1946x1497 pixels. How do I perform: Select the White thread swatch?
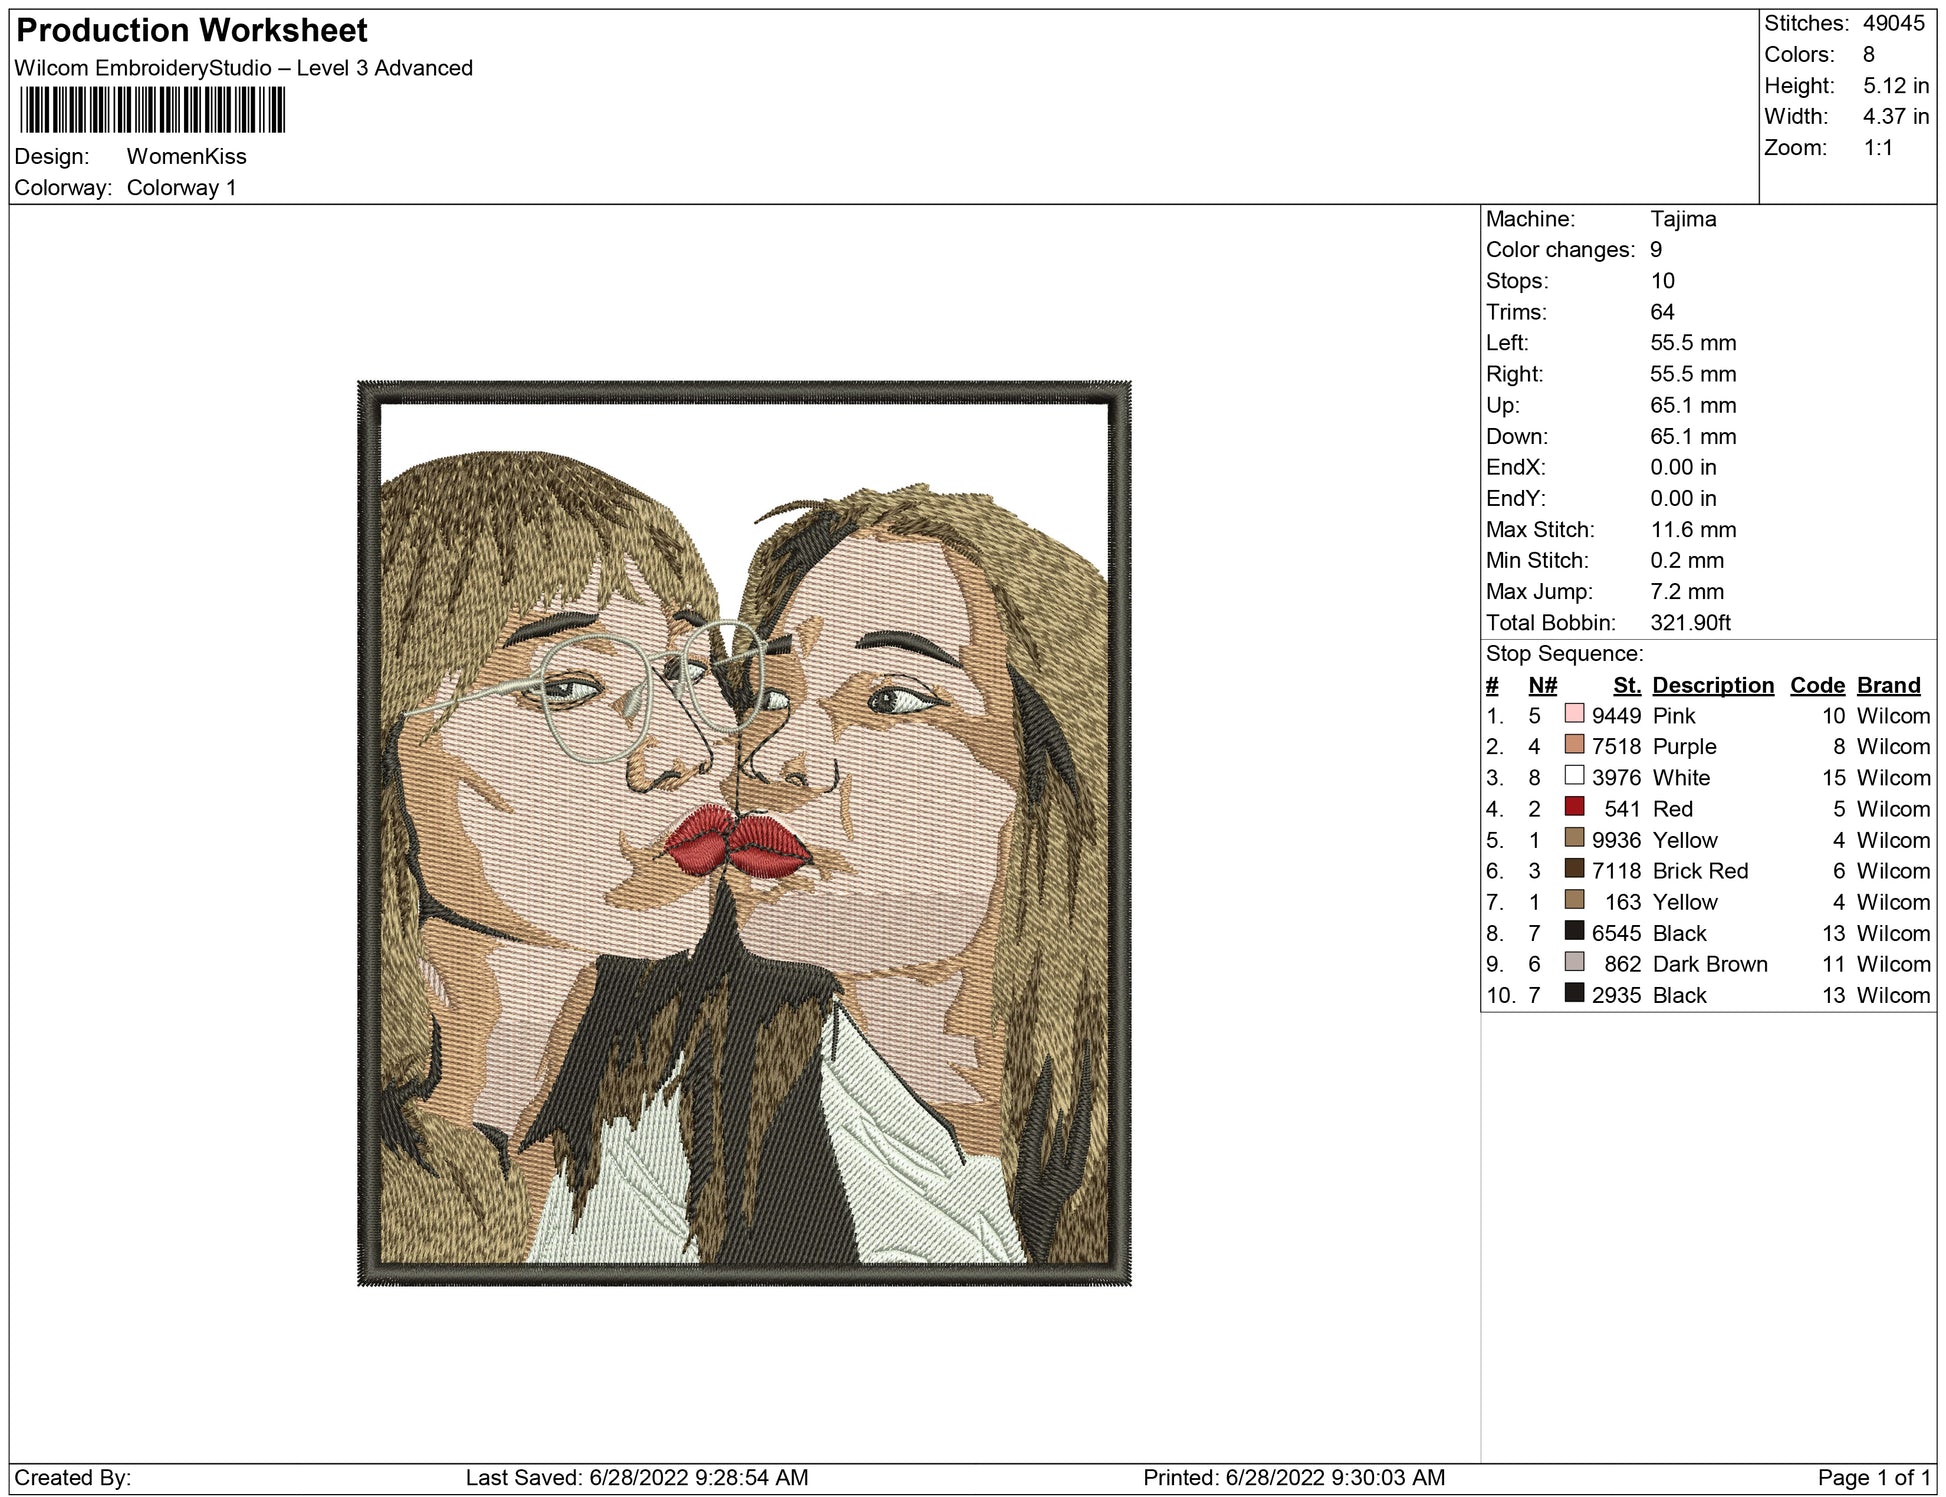pyautogui.click(x=1574, y=776)
